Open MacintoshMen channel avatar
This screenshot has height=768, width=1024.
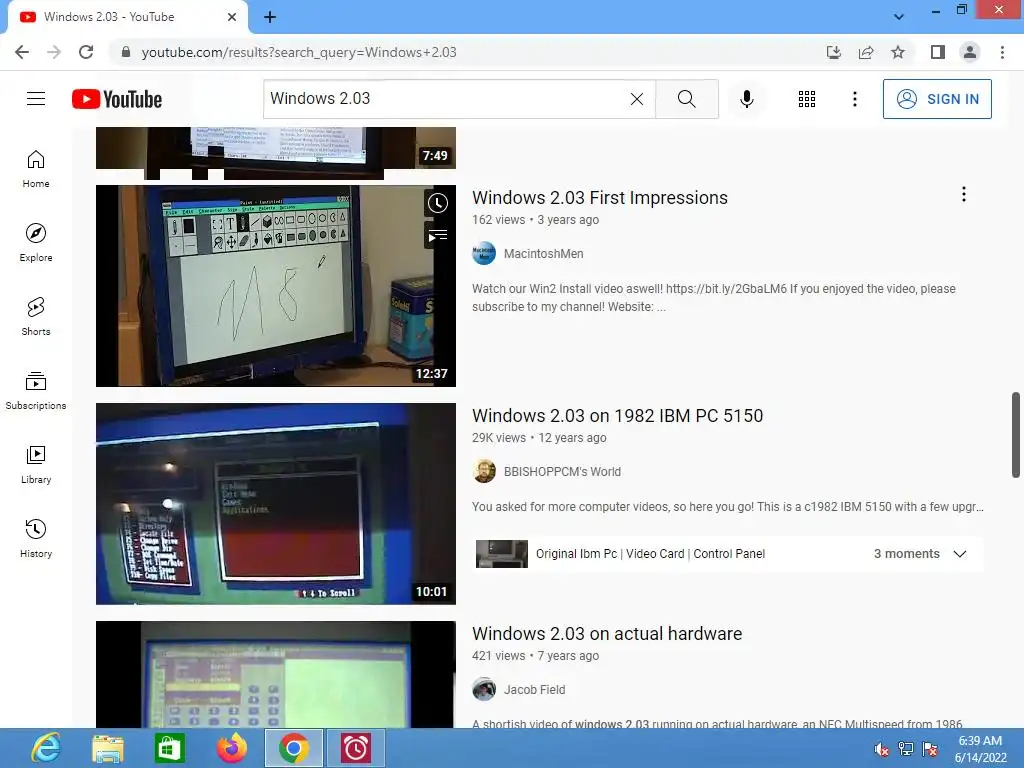pos(484,253)
